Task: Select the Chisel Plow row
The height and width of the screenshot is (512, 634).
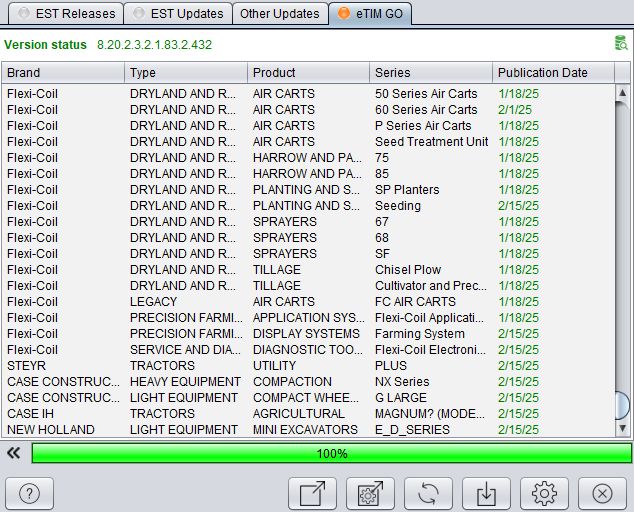Action: point(308,270)
